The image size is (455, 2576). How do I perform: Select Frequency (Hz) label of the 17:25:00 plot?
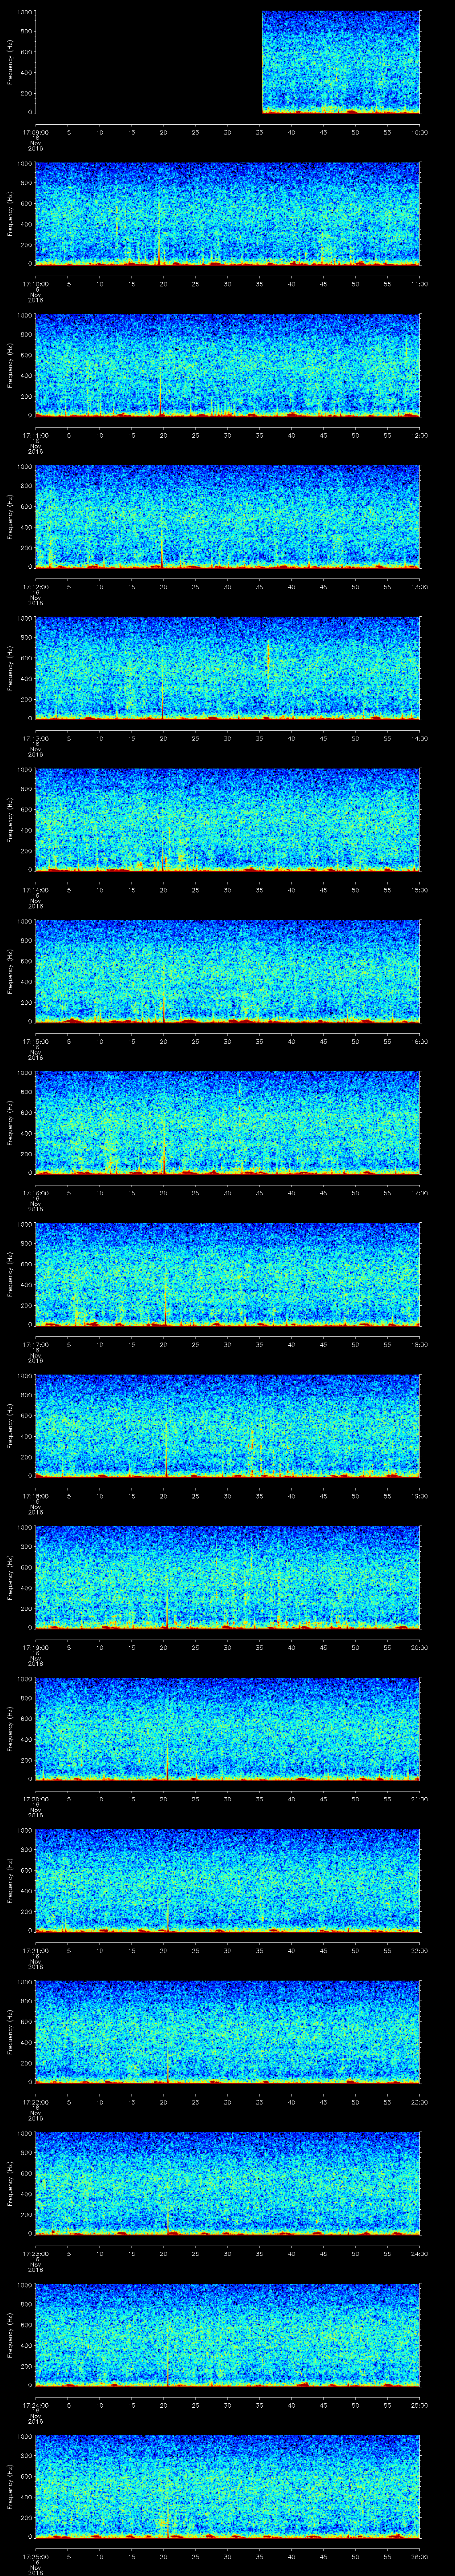click(10, 2486)
